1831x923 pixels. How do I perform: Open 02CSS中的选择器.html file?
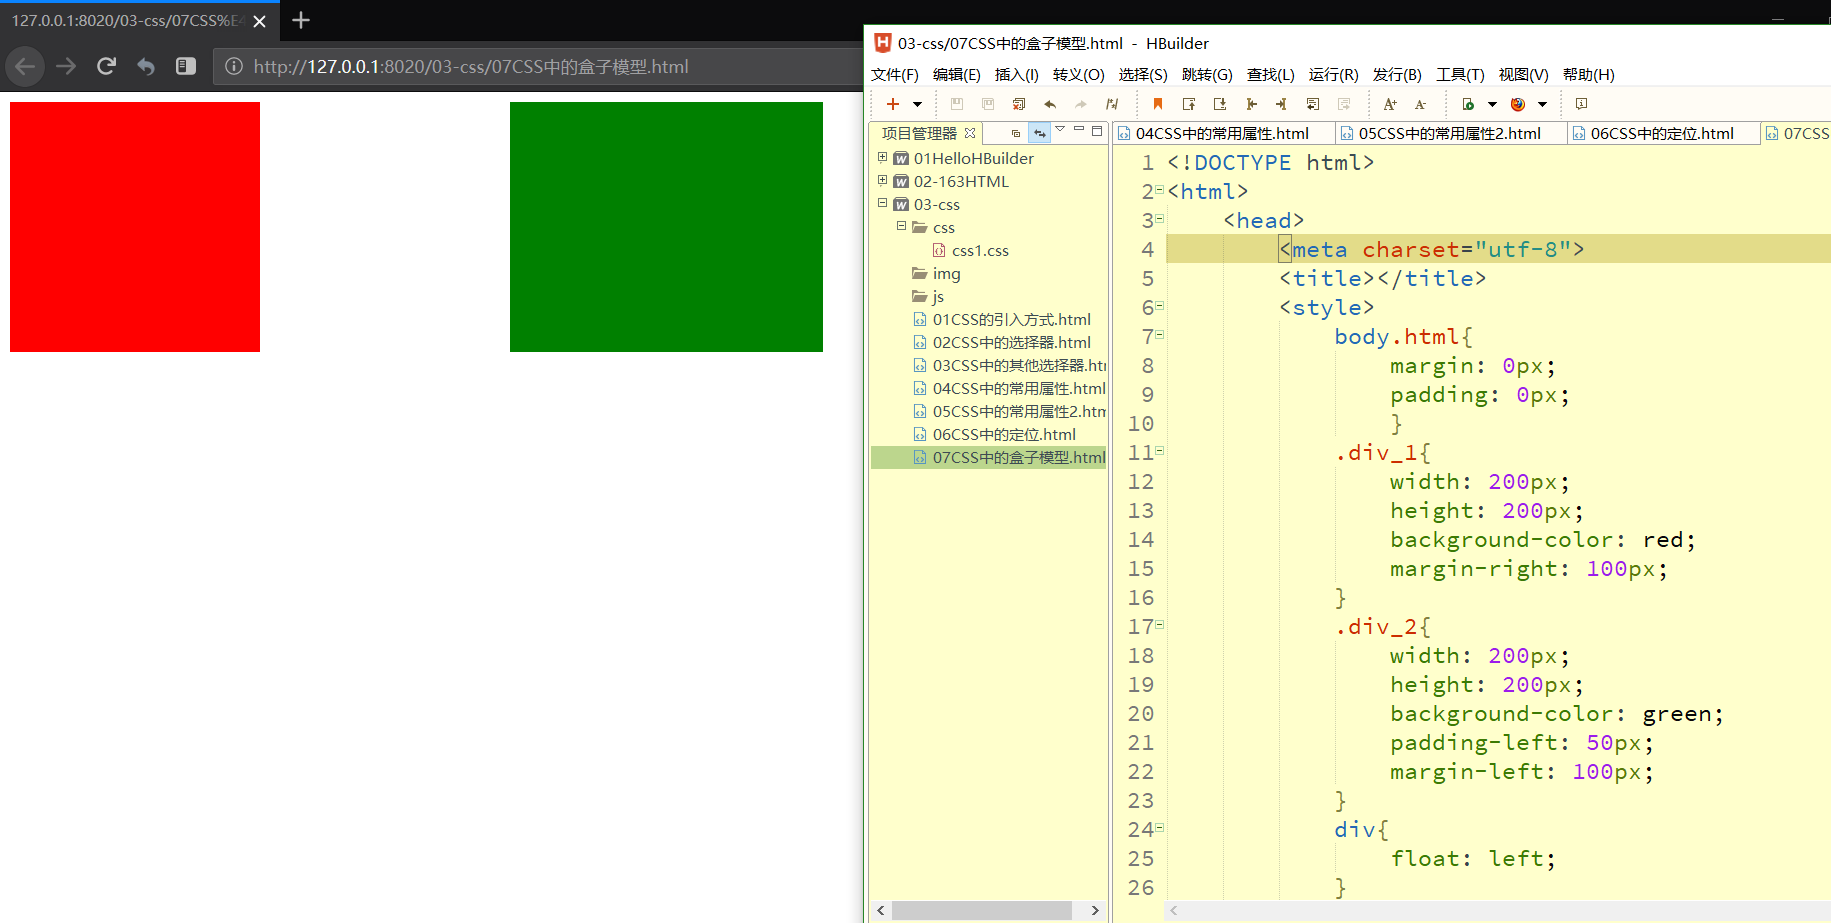pos(1011,343)
